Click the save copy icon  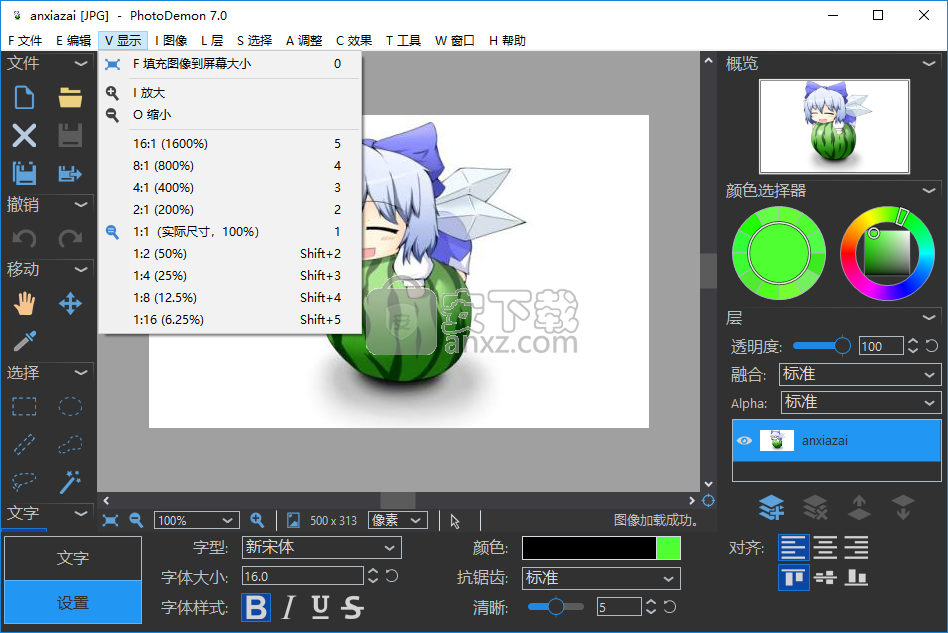point(24,174)
